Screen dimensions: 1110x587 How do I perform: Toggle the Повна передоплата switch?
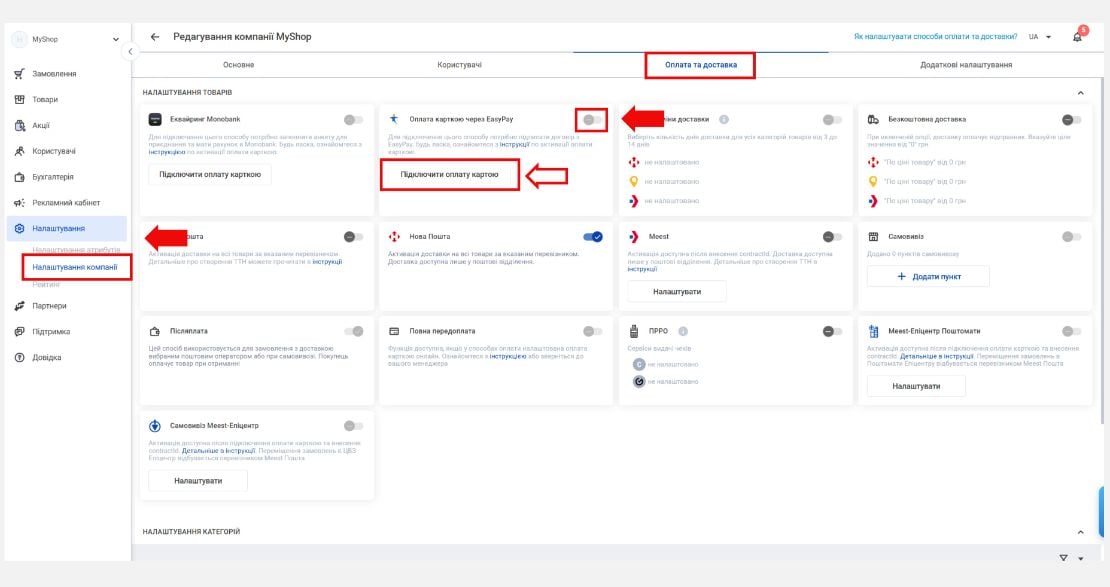click(x=593, y=331)
